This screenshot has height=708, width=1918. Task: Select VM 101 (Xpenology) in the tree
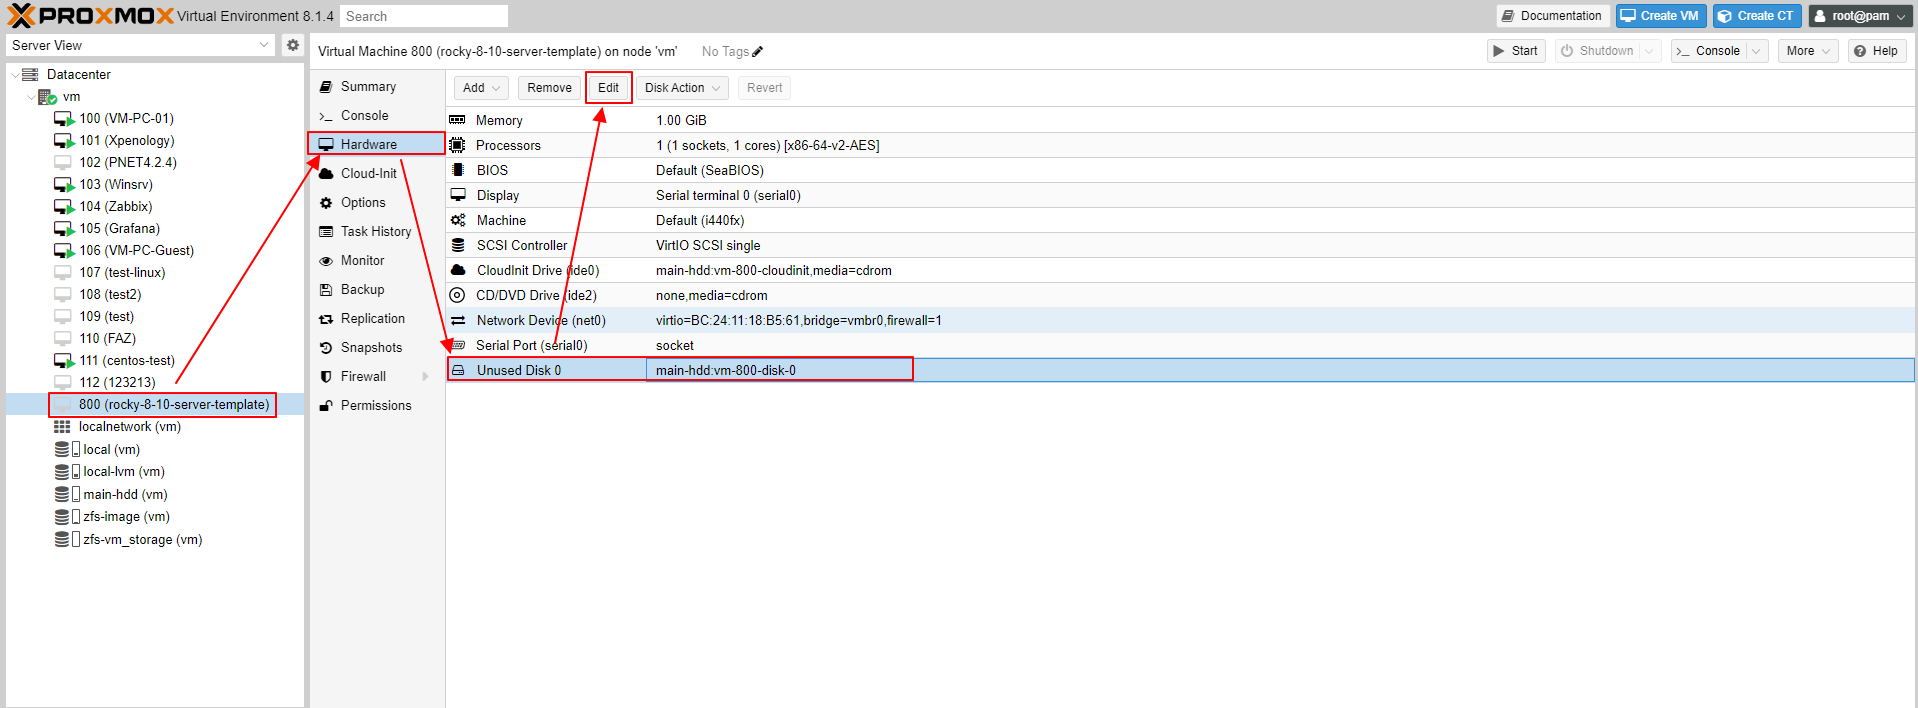point(127,141)
